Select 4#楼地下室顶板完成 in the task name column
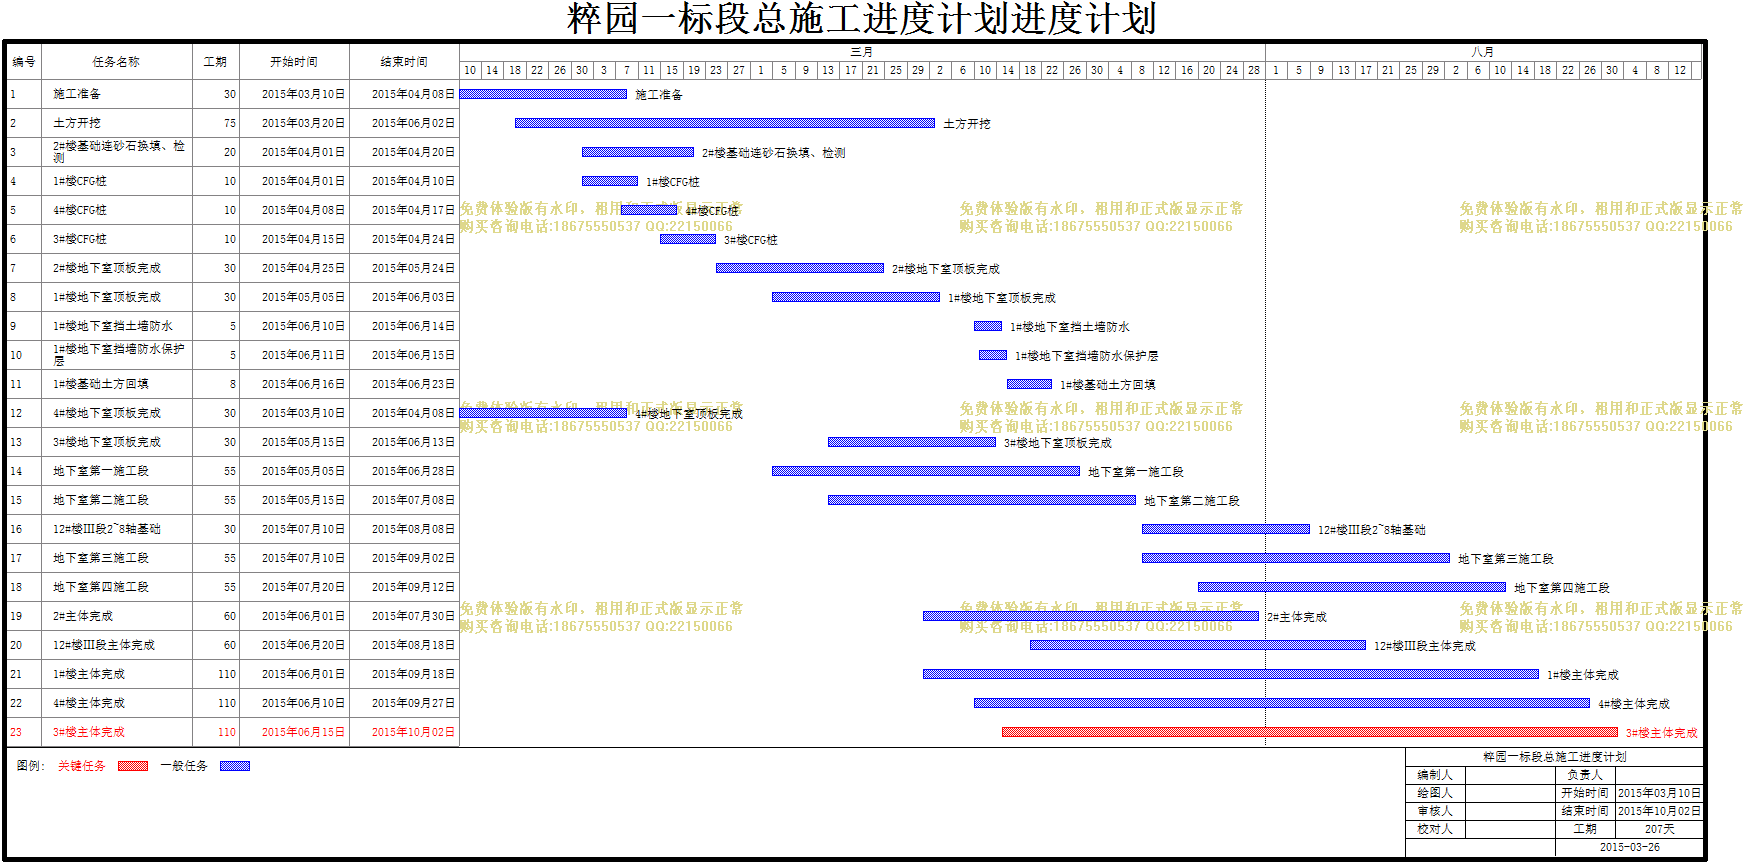Image resolution: width=1743 pixels, height=863 pixels. [107, 413]
